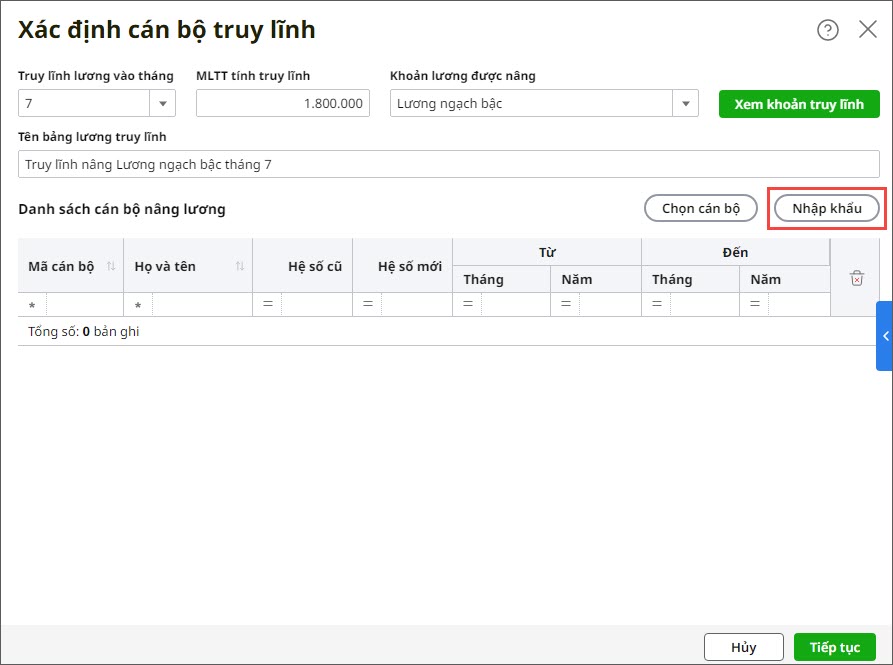Screen dimensions: 893x665
Task: Click the Xem khoản truy lĩnh button
Action: (799, 104)
